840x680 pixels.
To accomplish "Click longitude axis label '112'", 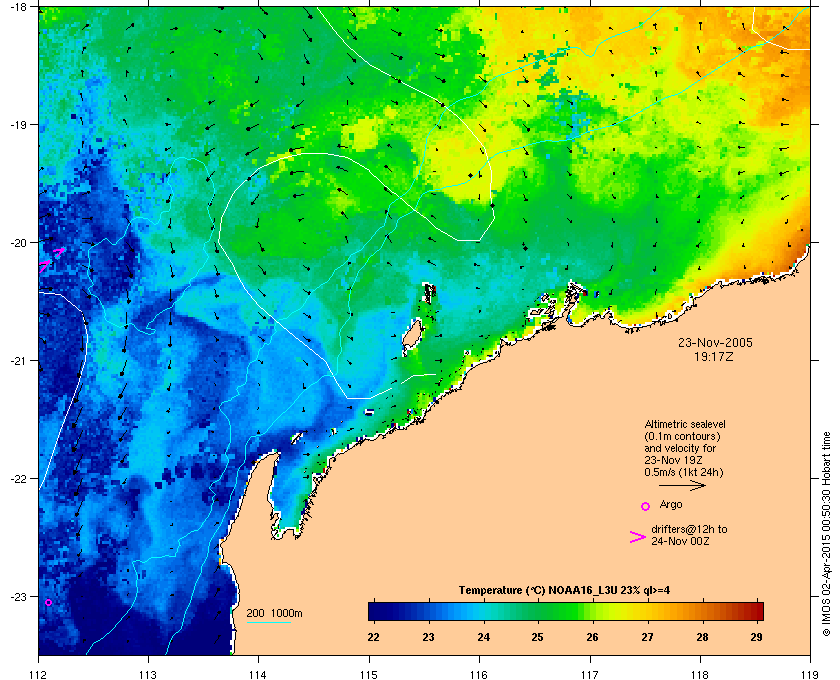I will [x=38, y=674].
